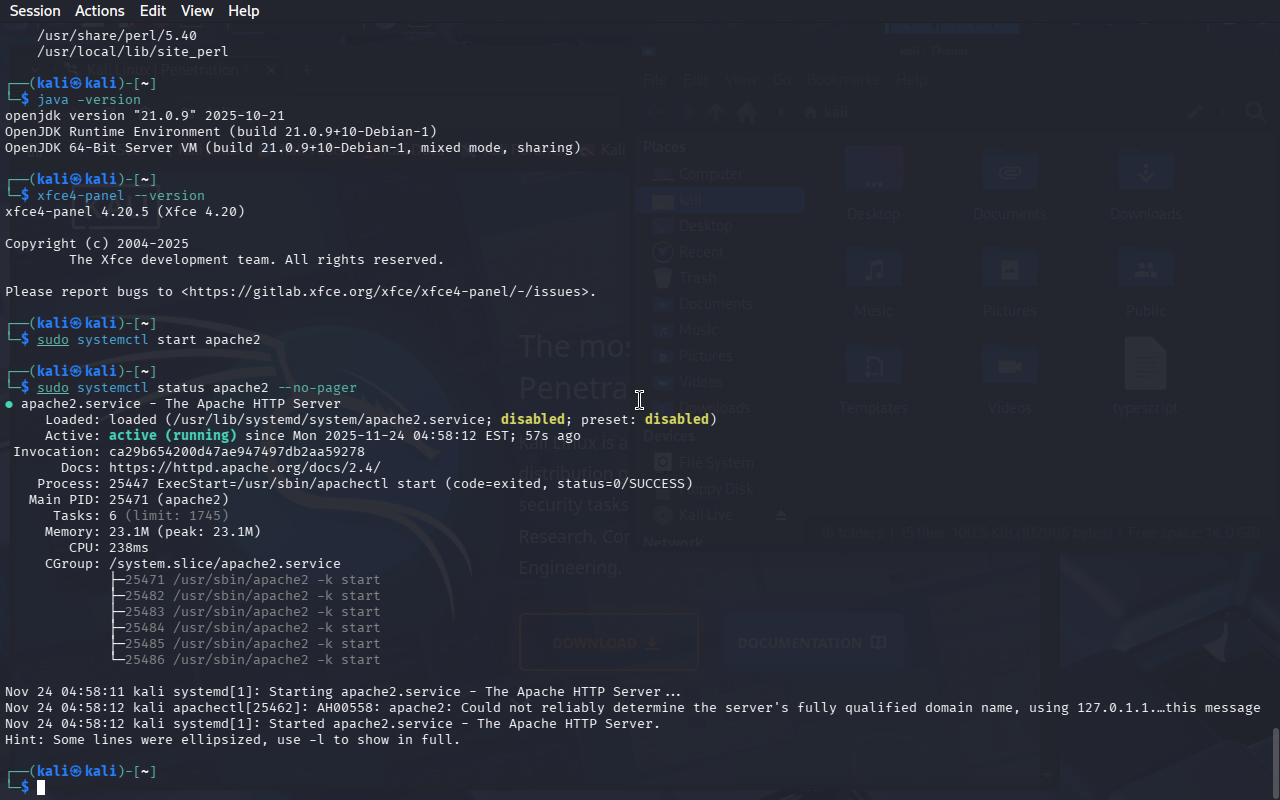Click the last CGroup process 25486 entry
1280x800 pixels.
coord(252,660)
